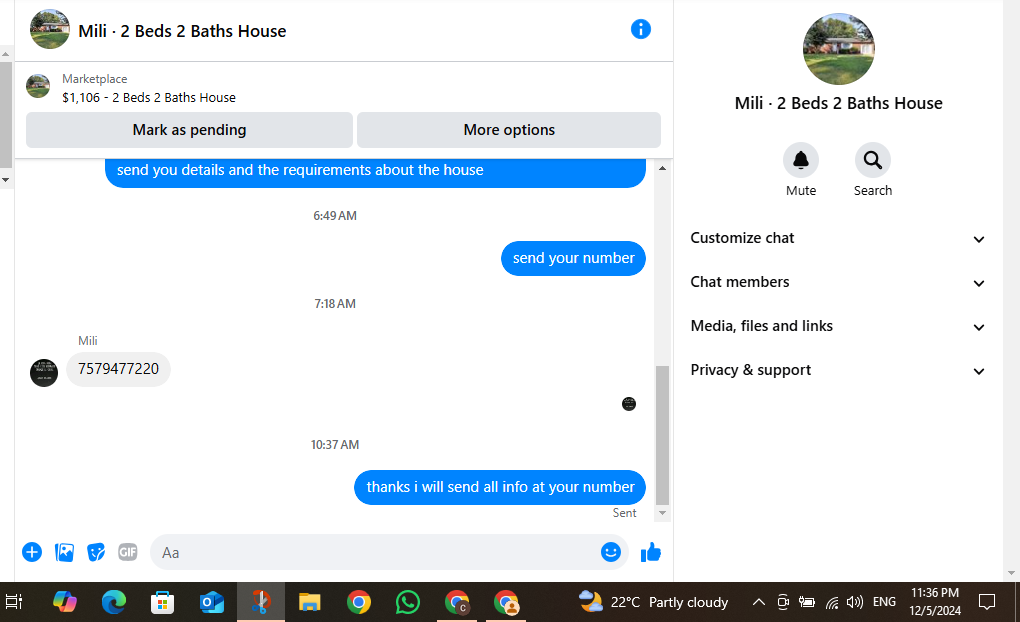Send a thumbs-up like
This screenshot has width=1020, height=622.
[651, 552]
